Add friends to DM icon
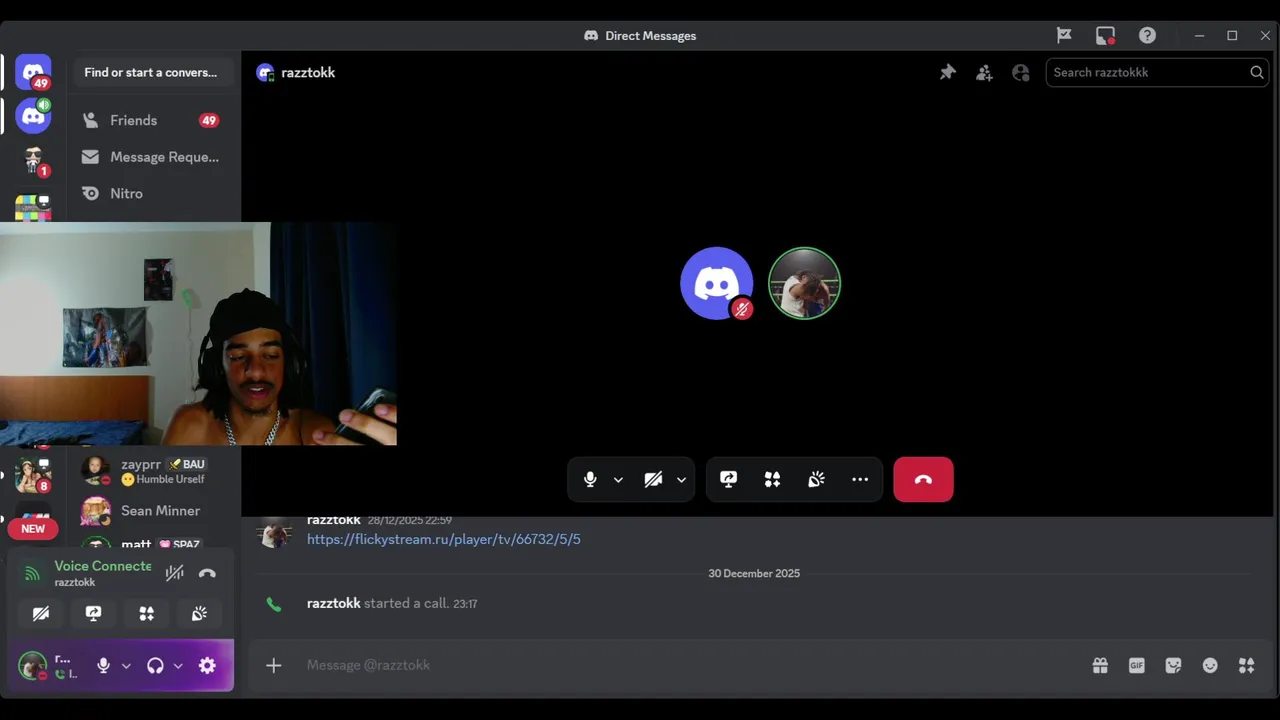The width and height of the screenshot is (1280, 720). (x=984, y=72)
